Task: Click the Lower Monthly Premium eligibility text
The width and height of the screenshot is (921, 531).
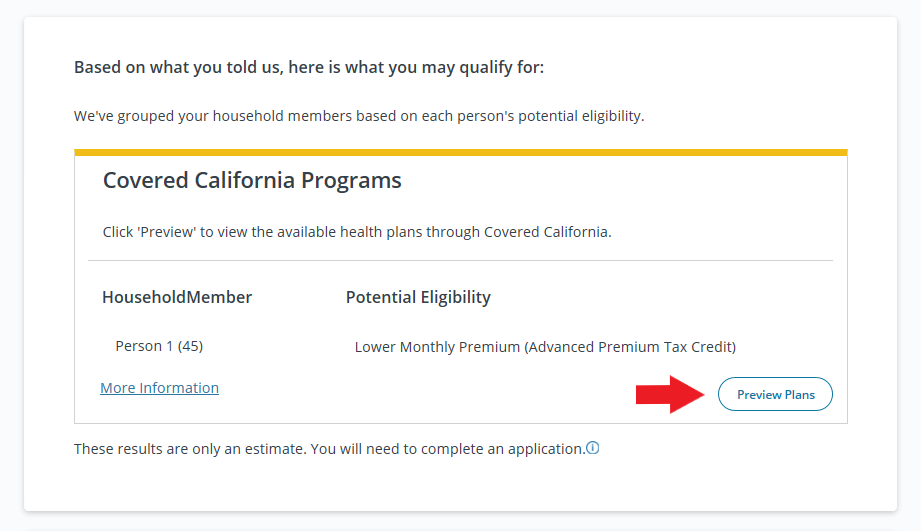Action: (545, 347)
